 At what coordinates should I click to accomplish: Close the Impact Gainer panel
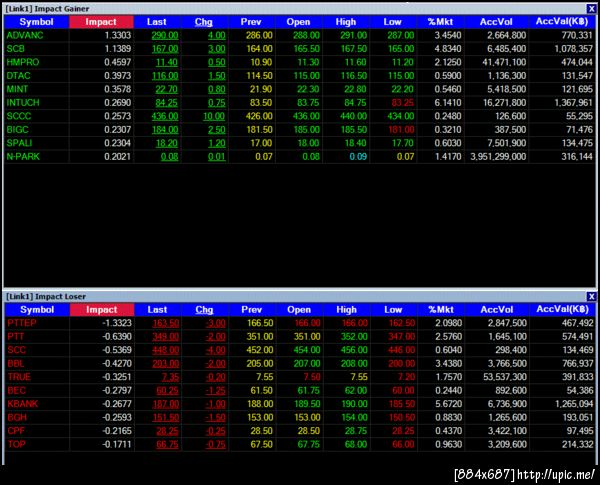point(591,8)
